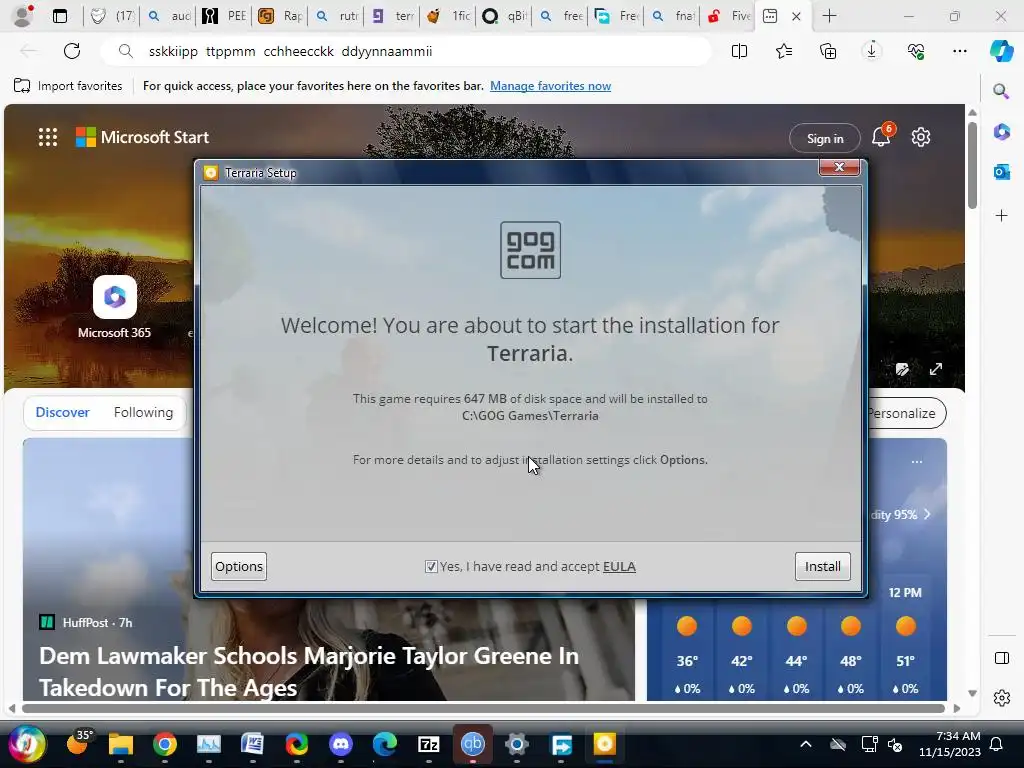Switch to the qBit browser tab

[x=504, y=16]
